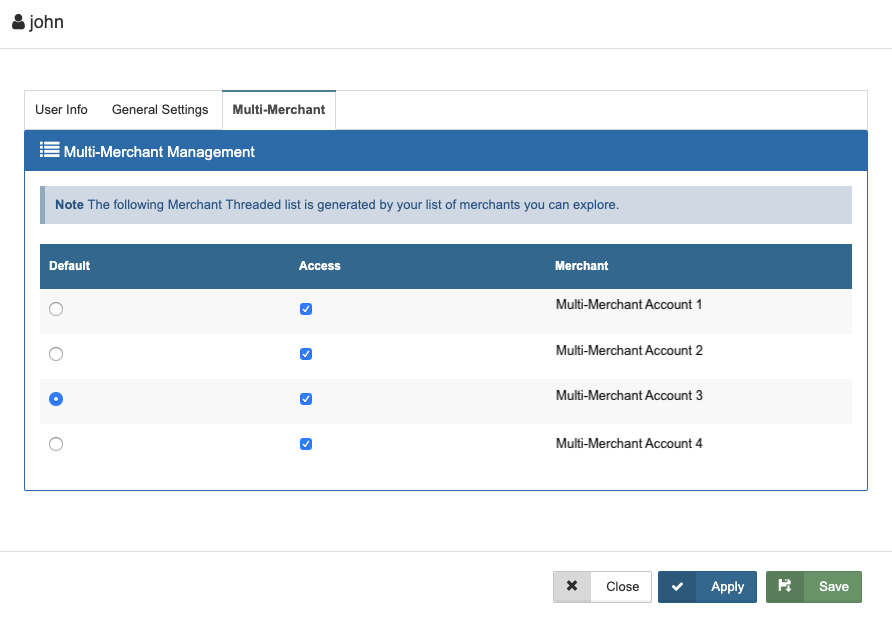Select the Multi-Merchant tab
The height and width of the screenshot is (620, 892).
pos(278,109)
